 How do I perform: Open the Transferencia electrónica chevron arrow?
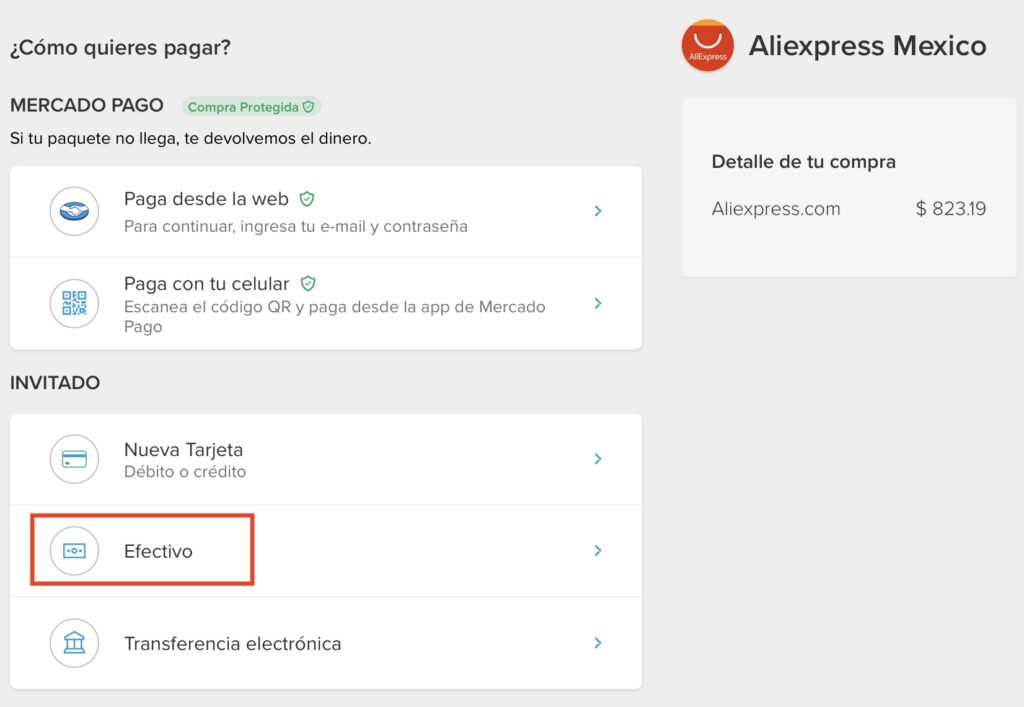pos(598,643)
